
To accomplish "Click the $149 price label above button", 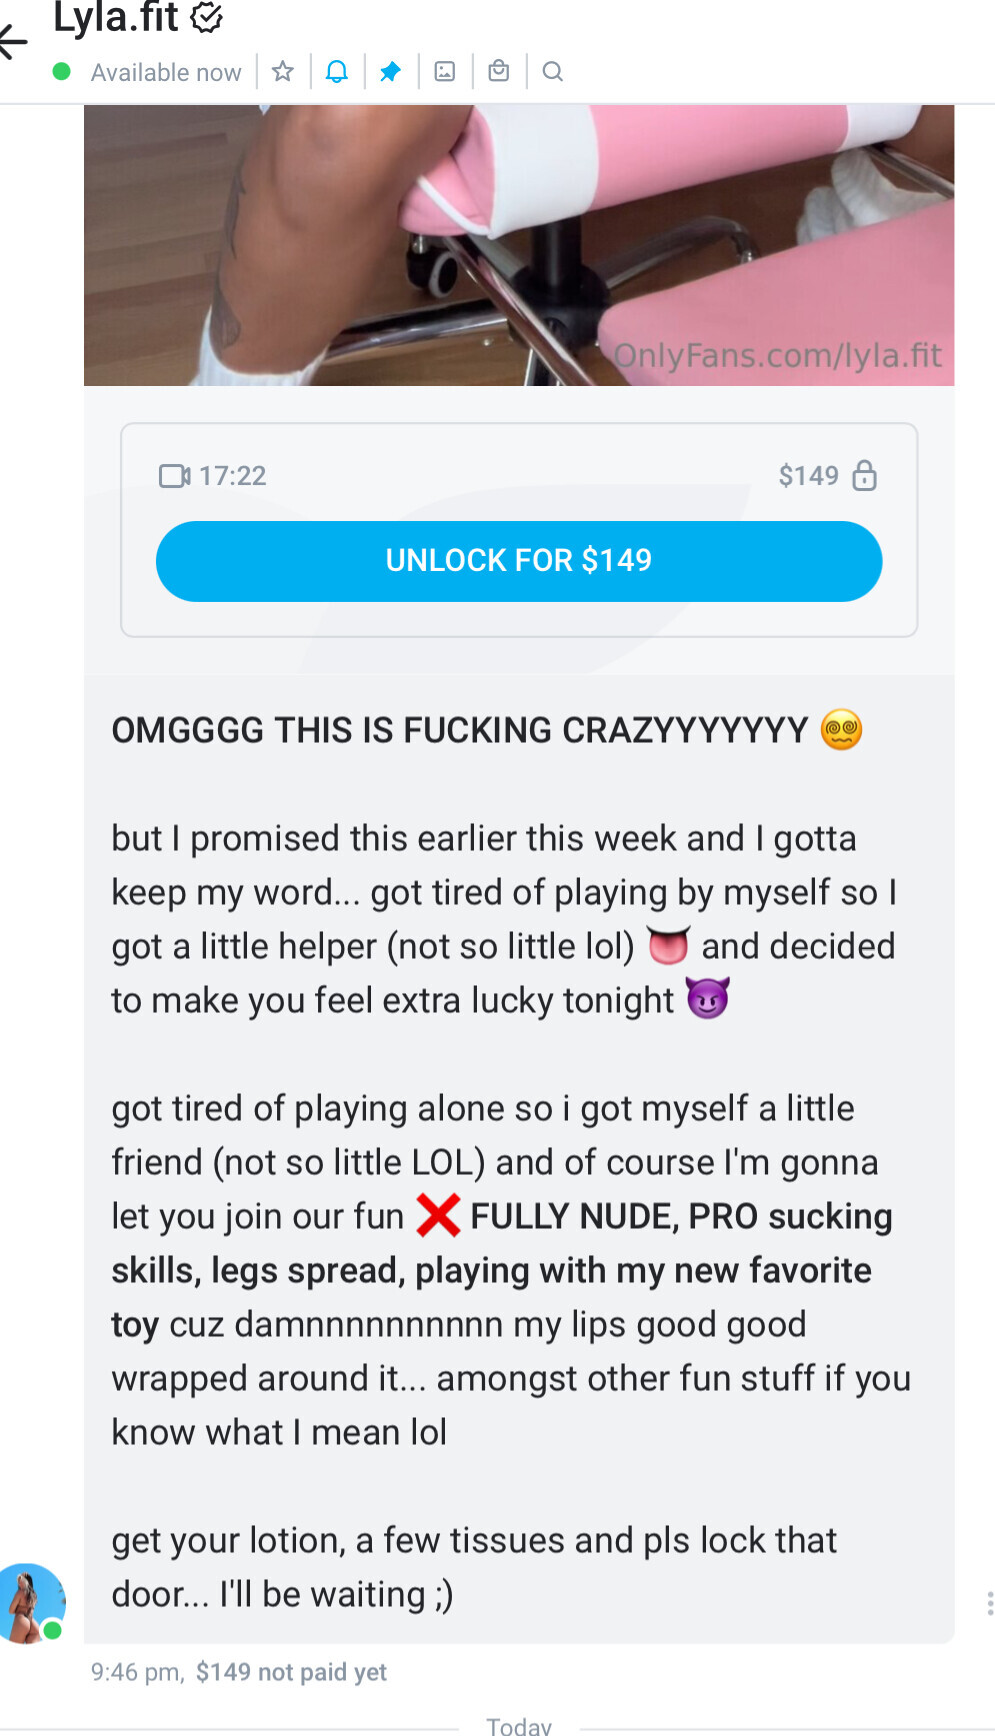I will [809, 475].
